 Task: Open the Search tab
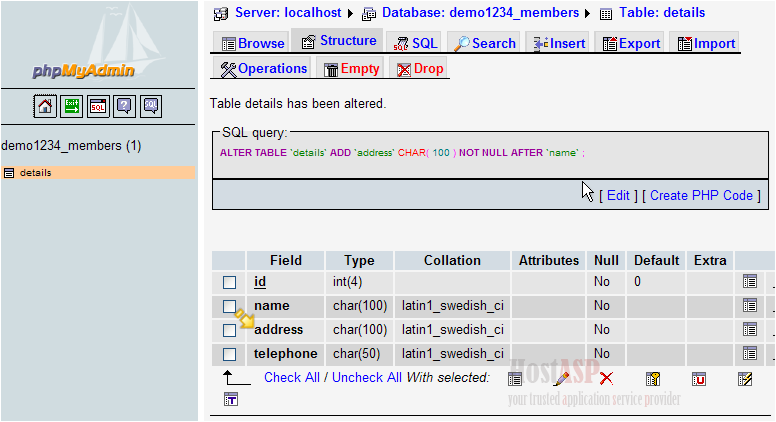click(x=485, y=44)
